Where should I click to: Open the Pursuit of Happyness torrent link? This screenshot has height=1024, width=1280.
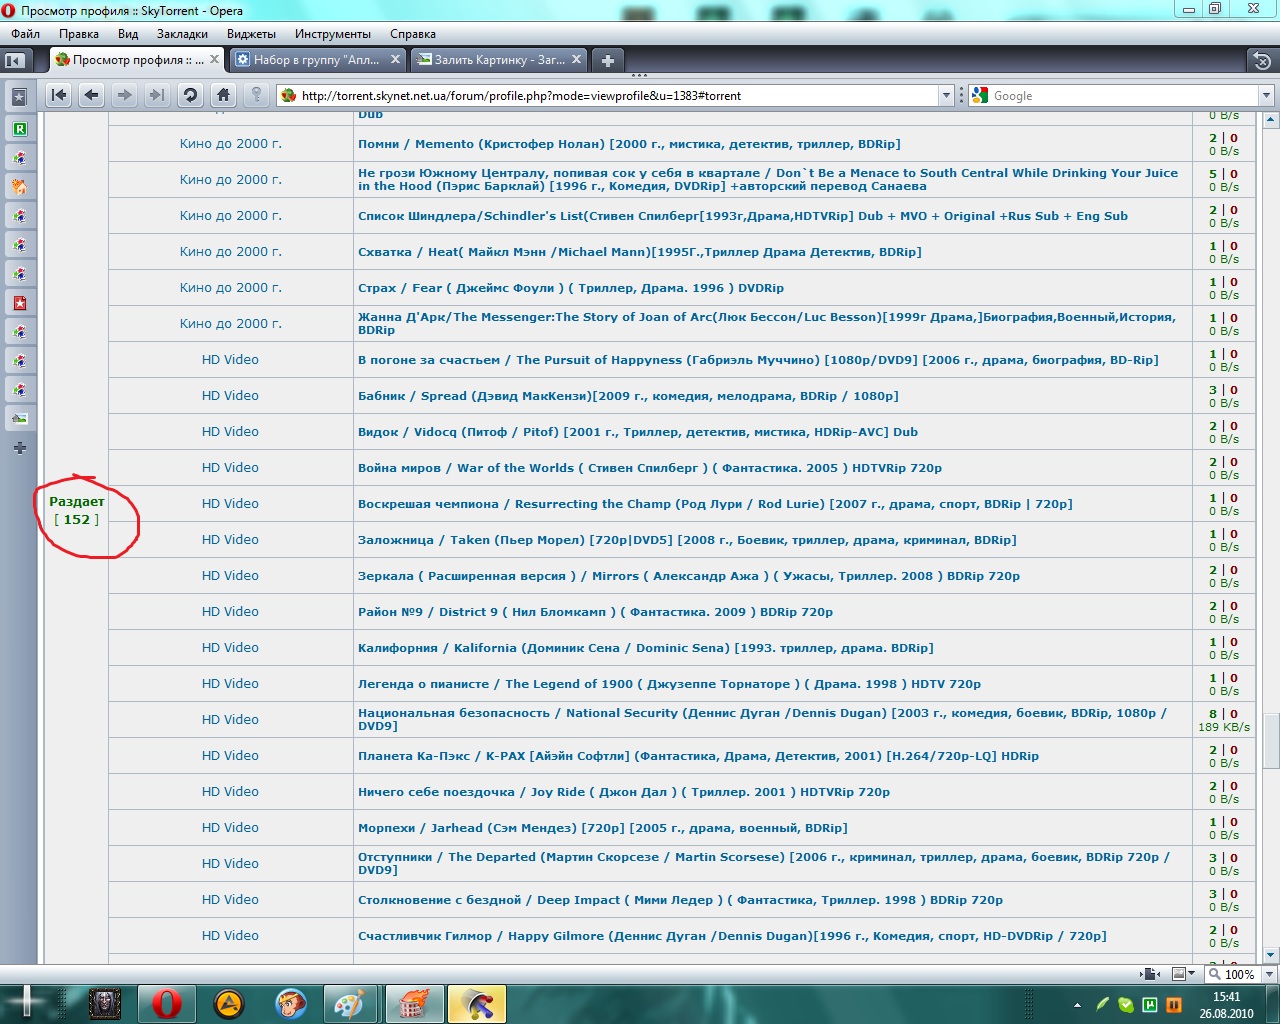tap(758, 360)
